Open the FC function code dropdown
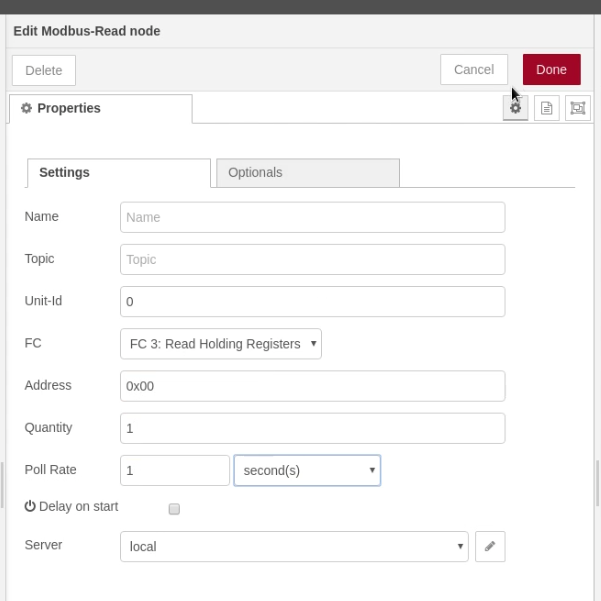 point(220,344)
